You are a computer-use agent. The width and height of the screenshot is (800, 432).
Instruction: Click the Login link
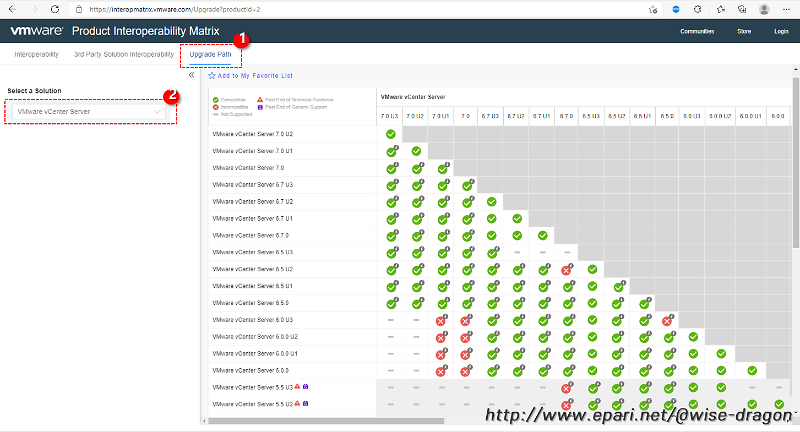[x=781, y=31]
